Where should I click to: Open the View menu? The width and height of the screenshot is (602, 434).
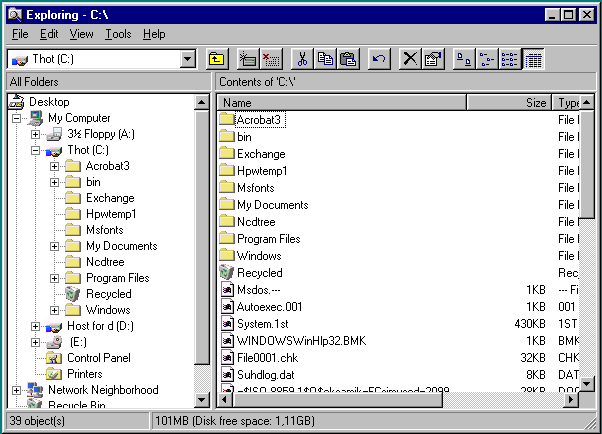[x=81, y=34]
